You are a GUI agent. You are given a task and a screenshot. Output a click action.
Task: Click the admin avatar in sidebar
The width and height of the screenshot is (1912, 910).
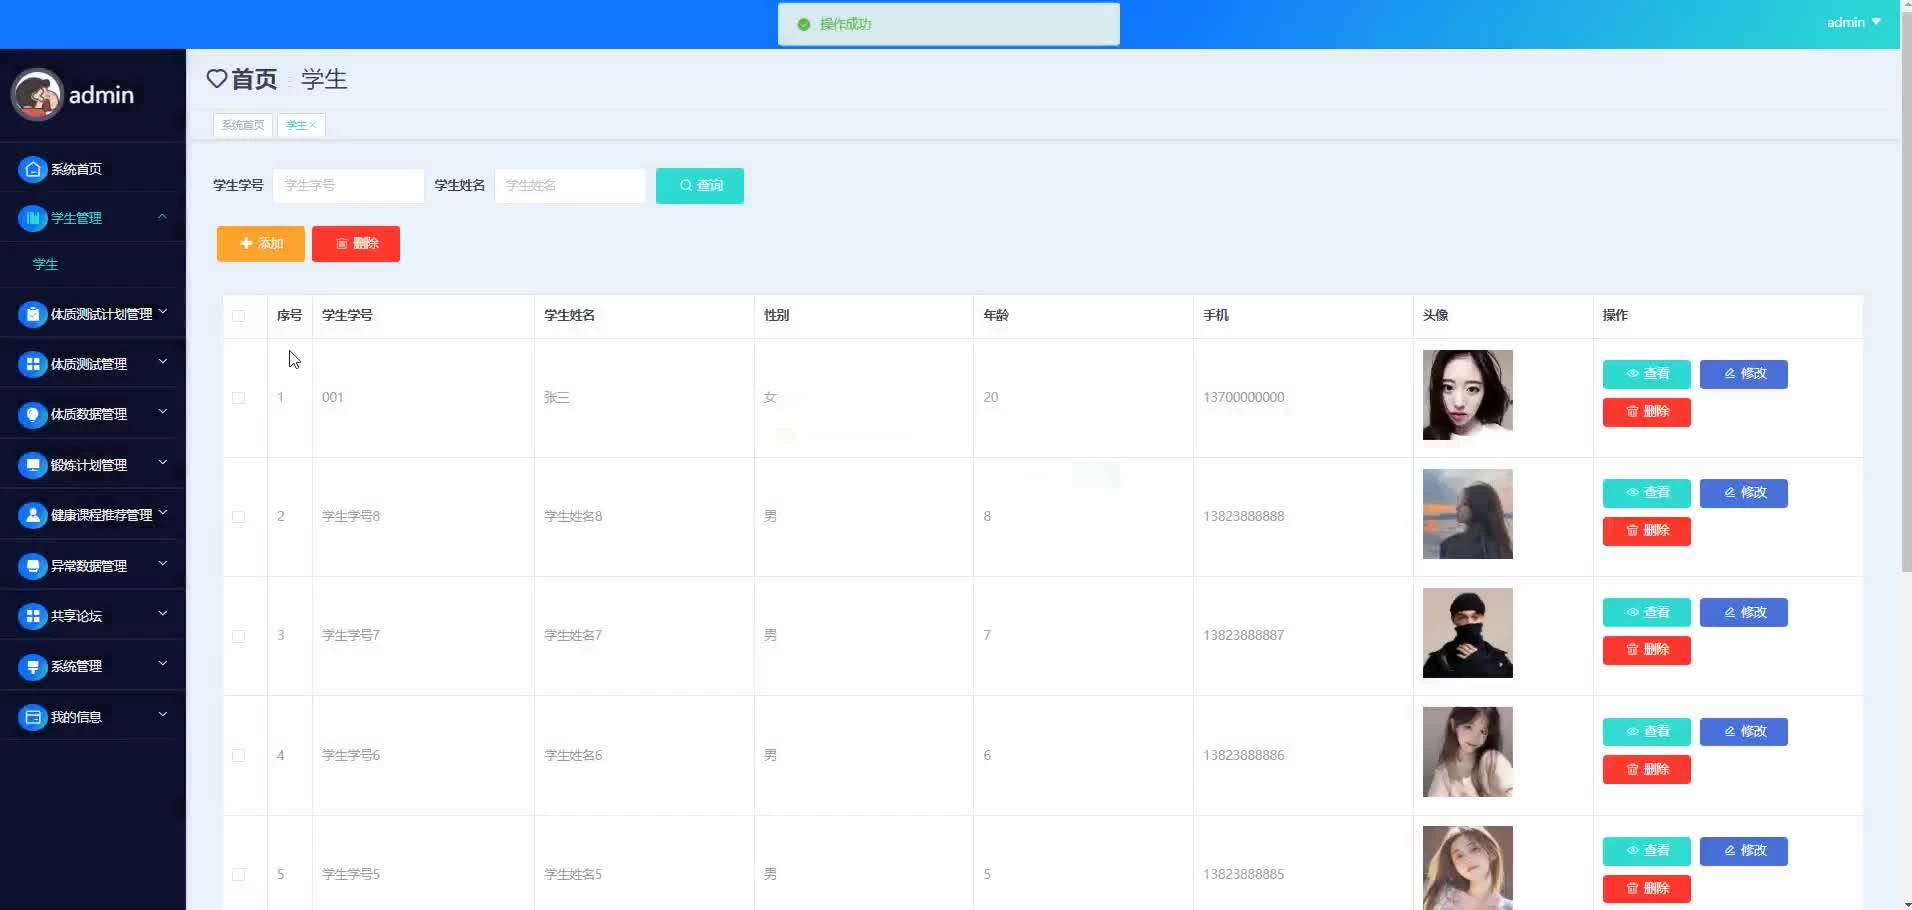(x=37, y=95)
